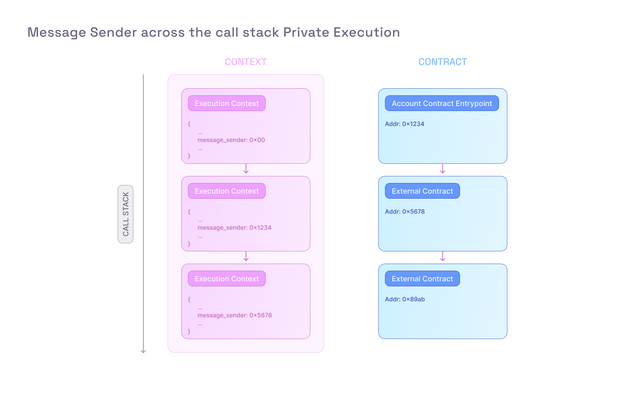The height and width of the screenshot is (410, 640).
Task: Click the third Execution Context badge
Action: click(227, 279)
